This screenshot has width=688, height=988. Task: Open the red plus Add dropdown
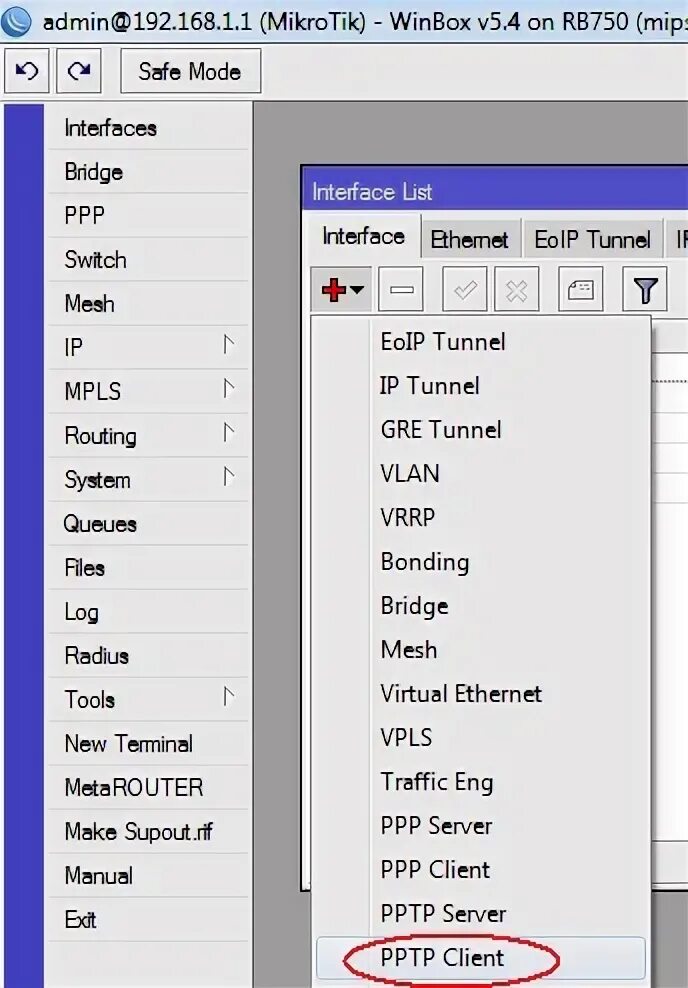coord(341,289)
